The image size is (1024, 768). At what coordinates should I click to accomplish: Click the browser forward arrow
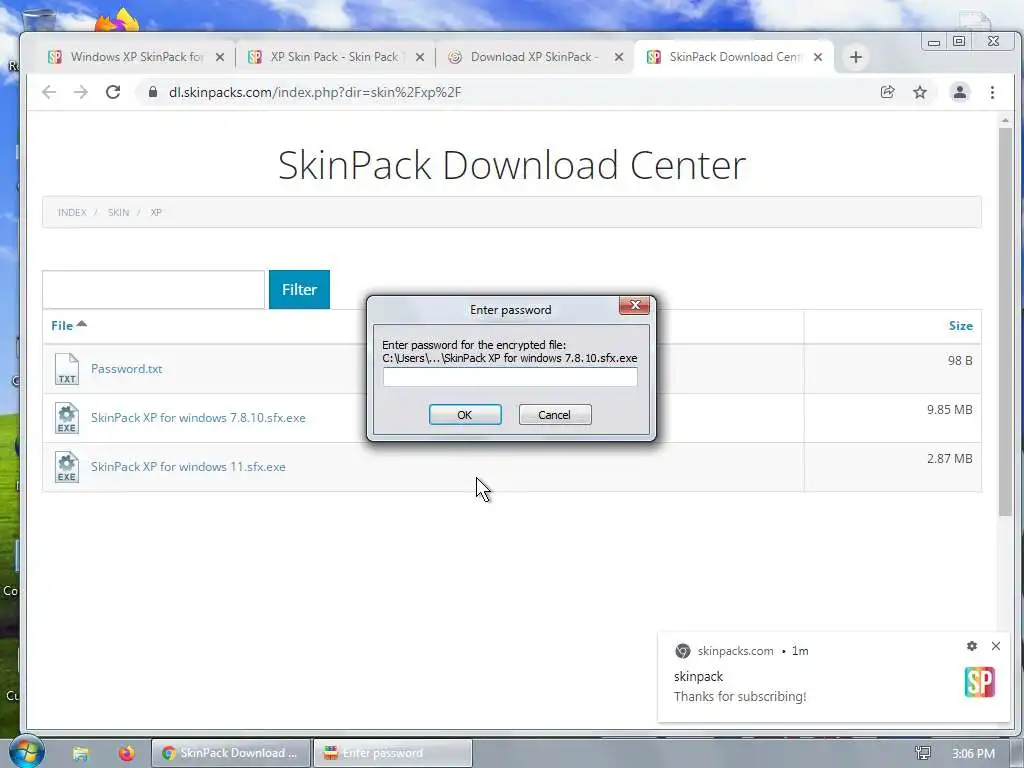pos(81,92)
